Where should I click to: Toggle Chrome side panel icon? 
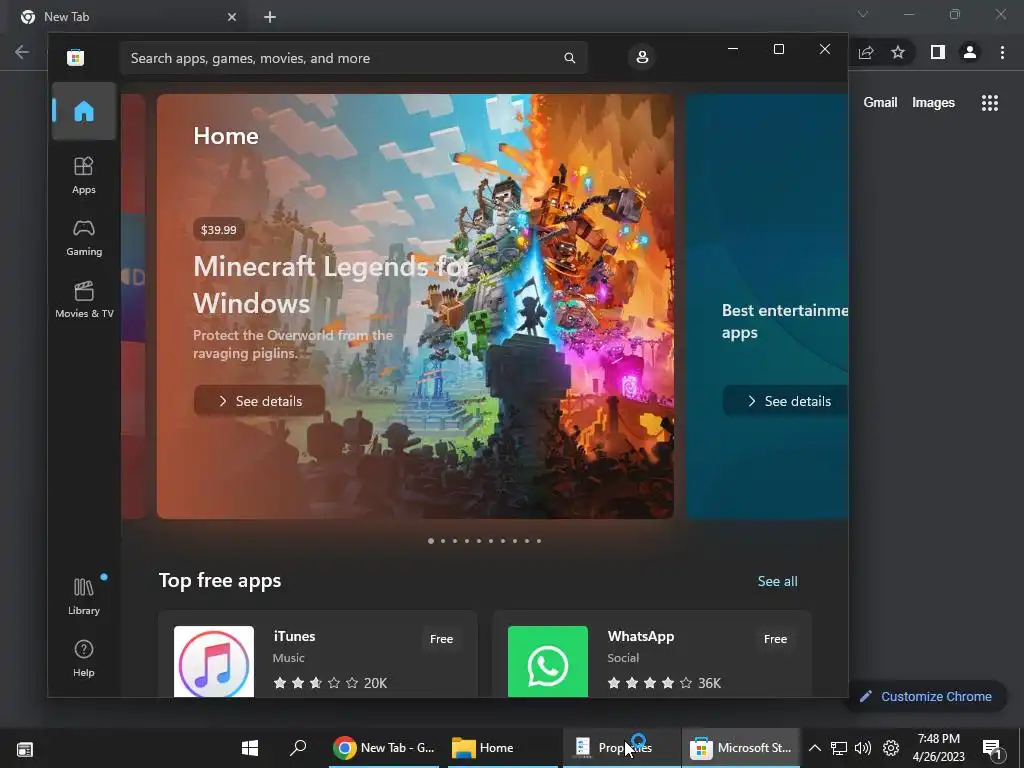[938, 52]
